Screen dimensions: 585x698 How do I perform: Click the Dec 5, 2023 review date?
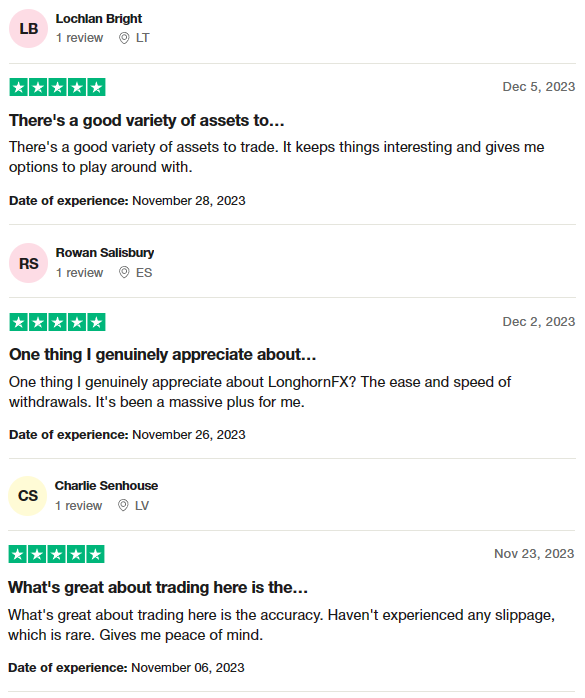(539, 87)
